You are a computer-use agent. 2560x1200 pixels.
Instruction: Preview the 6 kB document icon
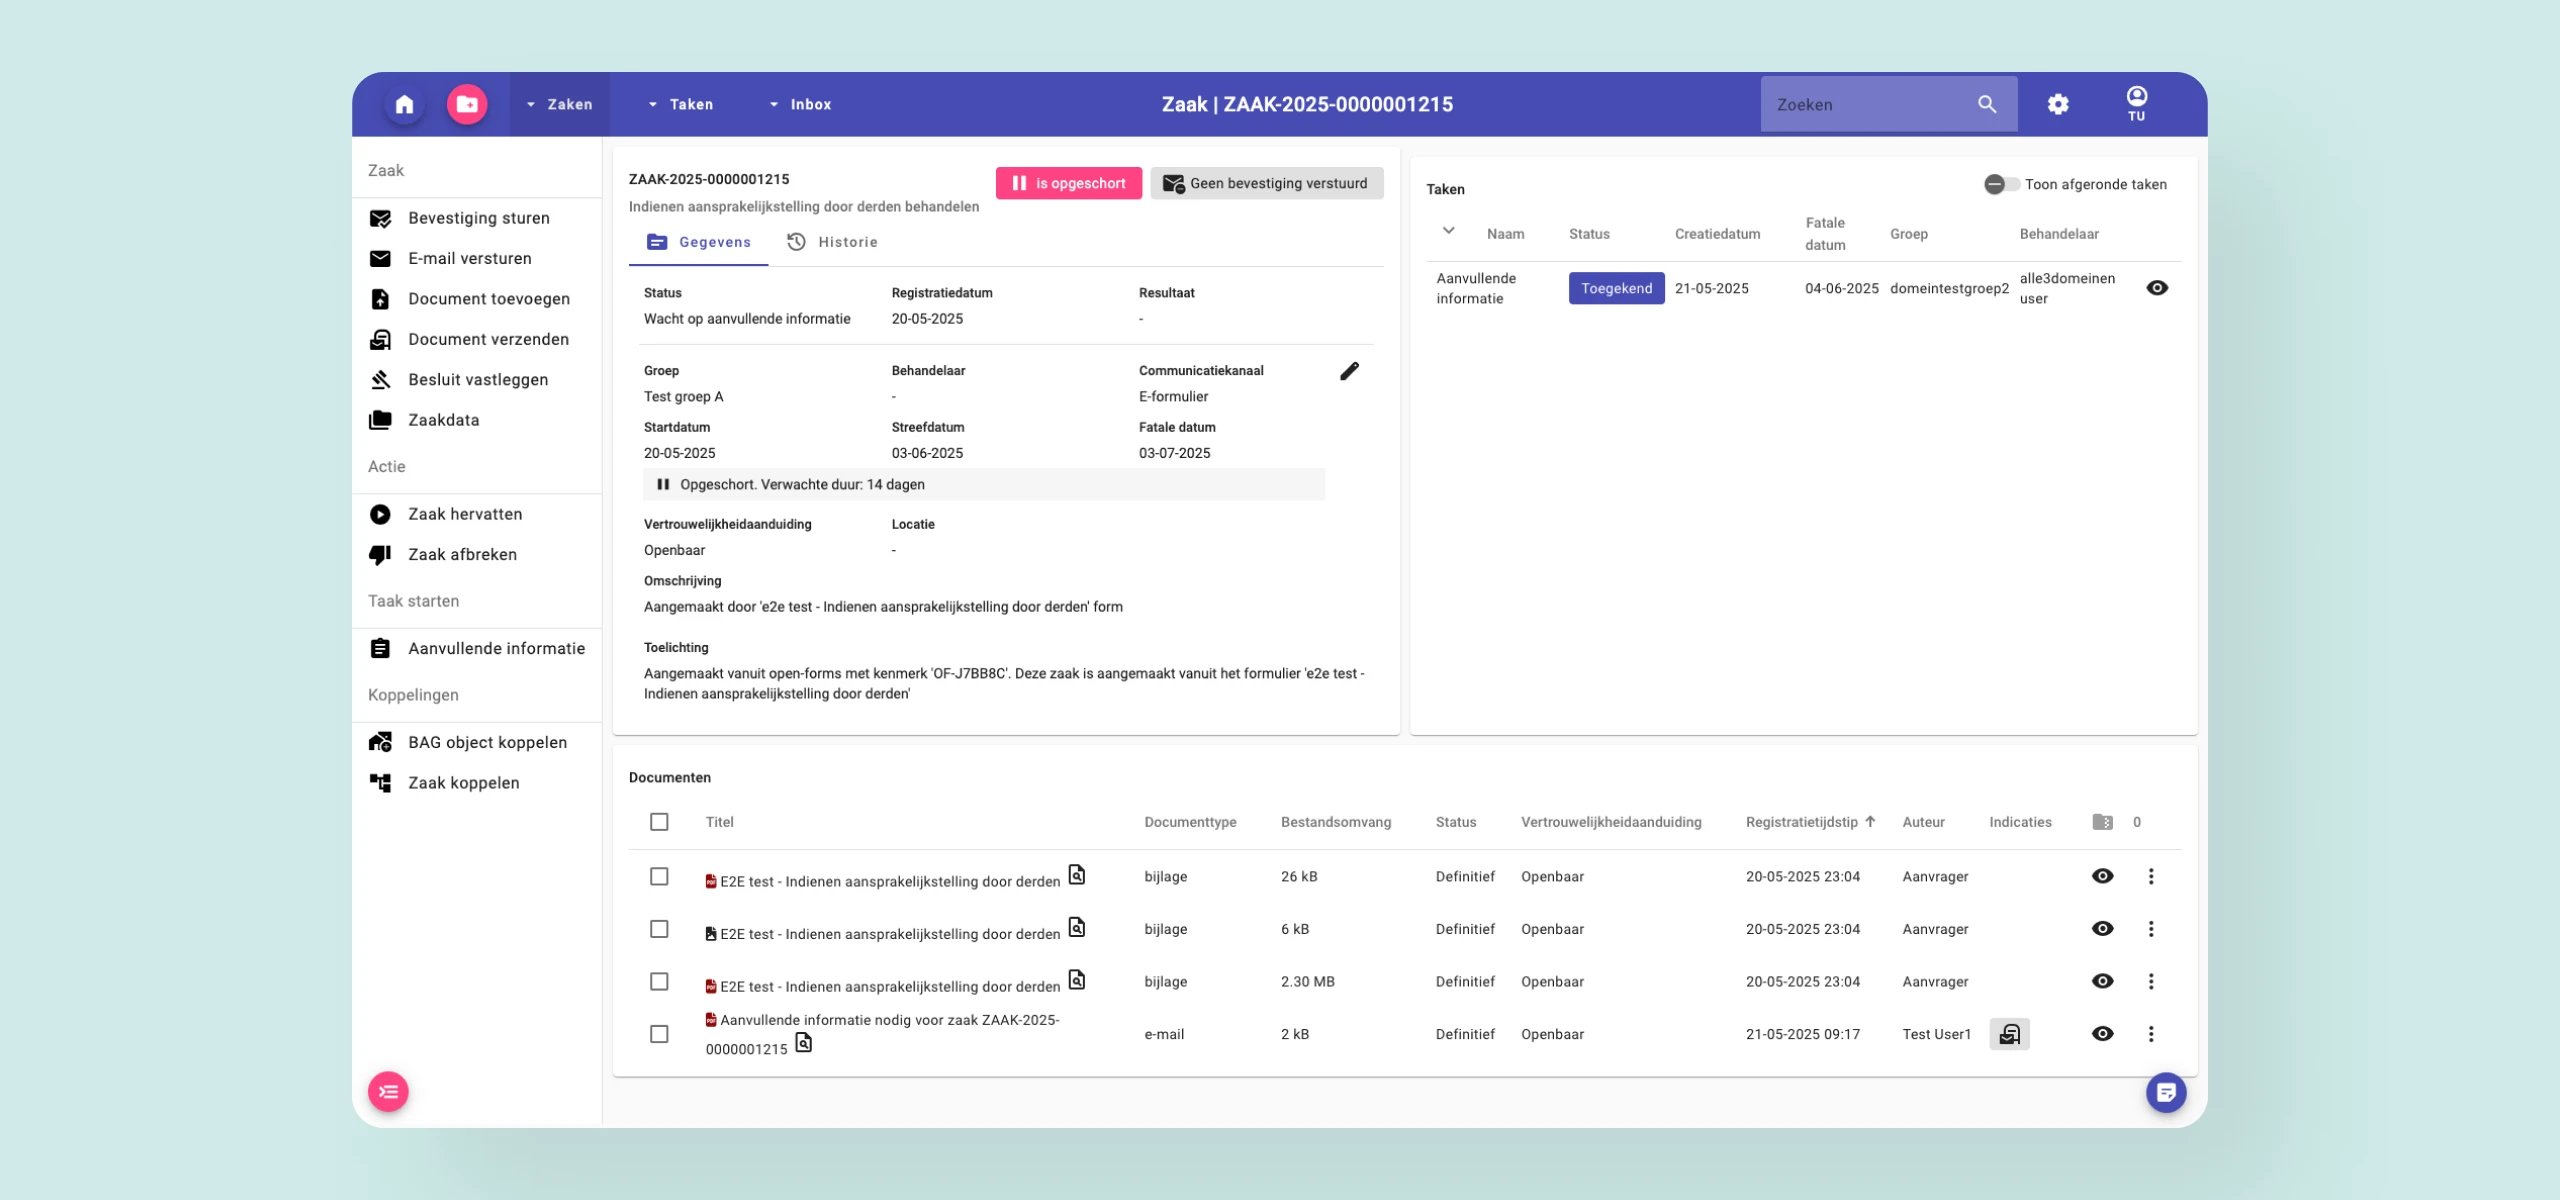(1077, 927)
